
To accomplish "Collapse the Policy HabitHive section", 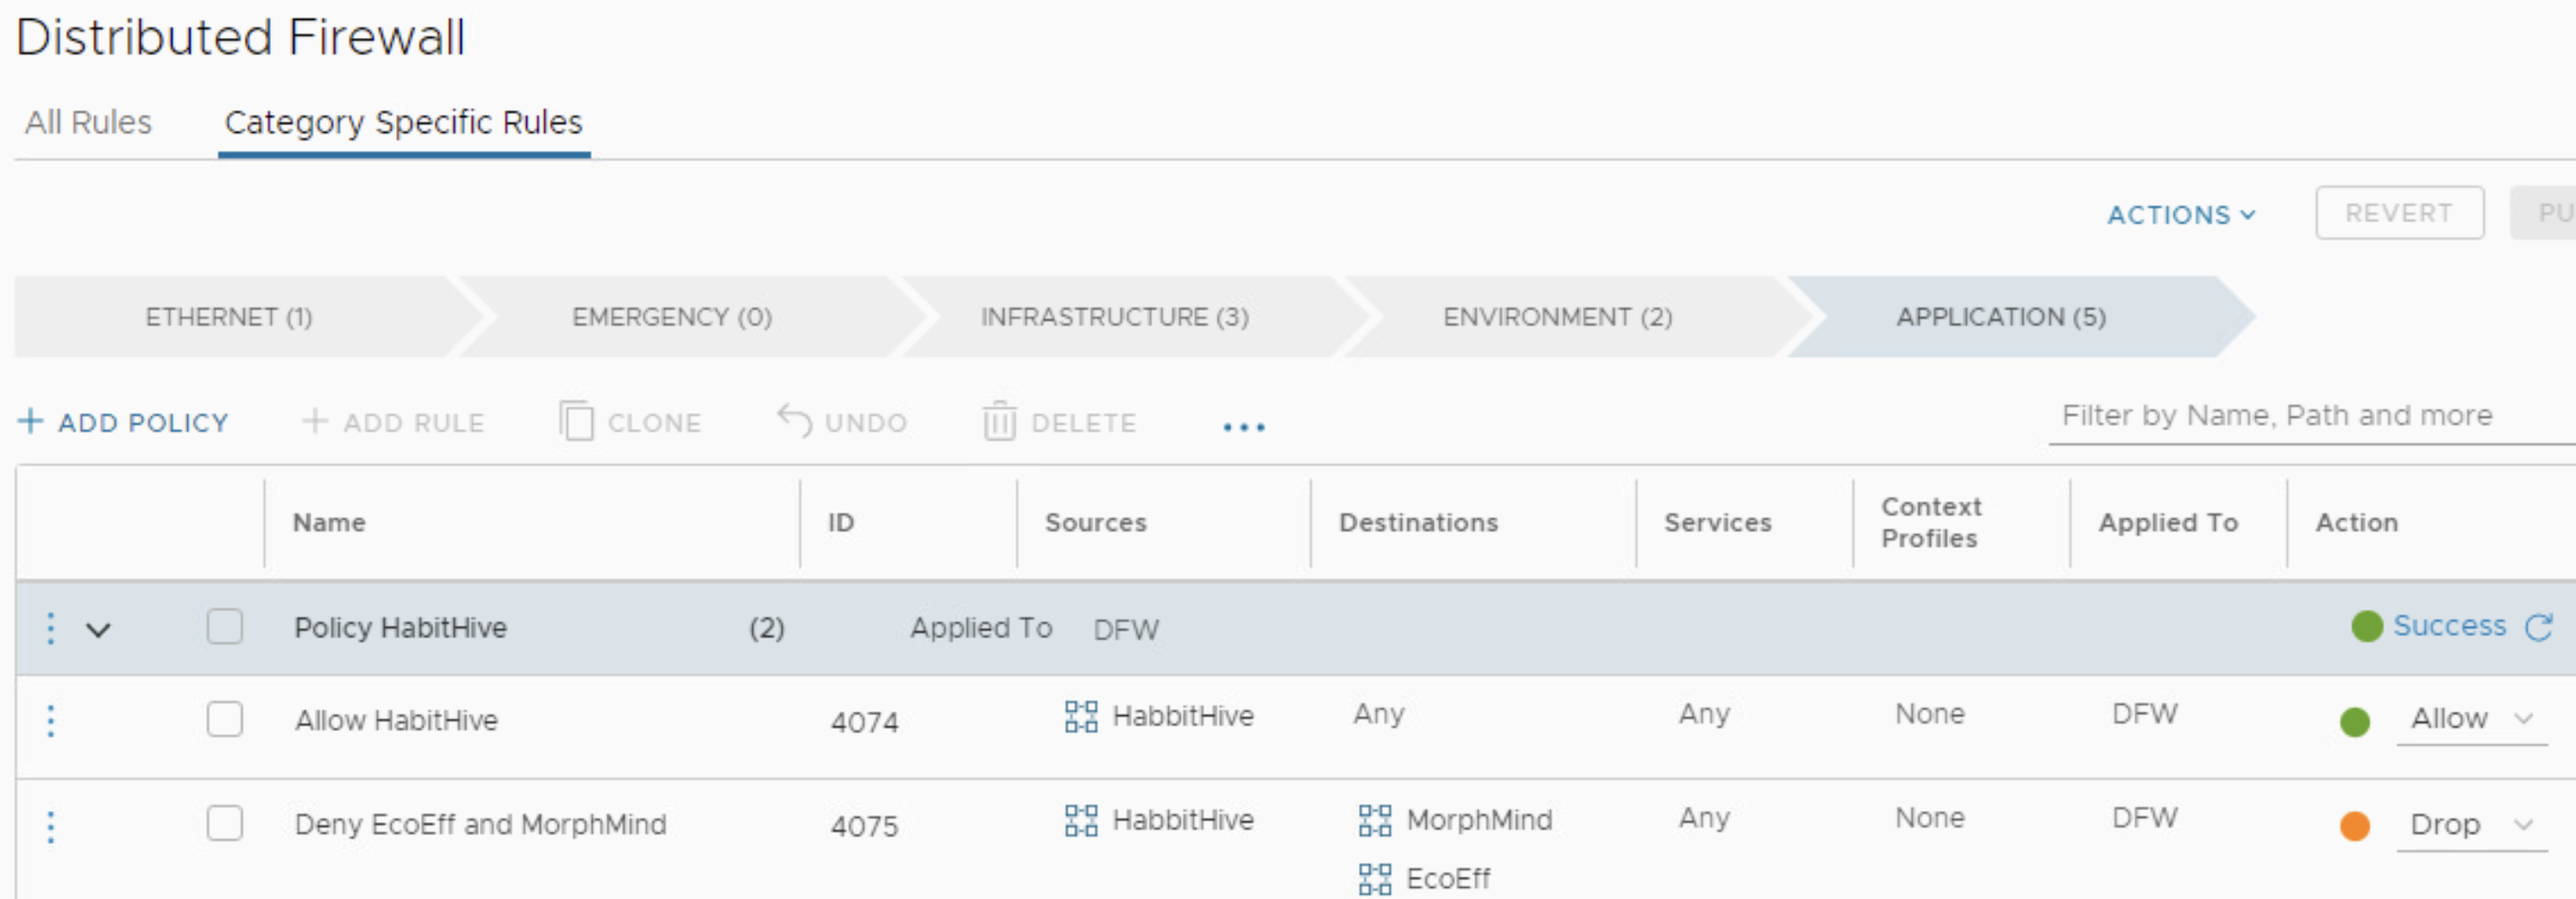I will [98, 630].
